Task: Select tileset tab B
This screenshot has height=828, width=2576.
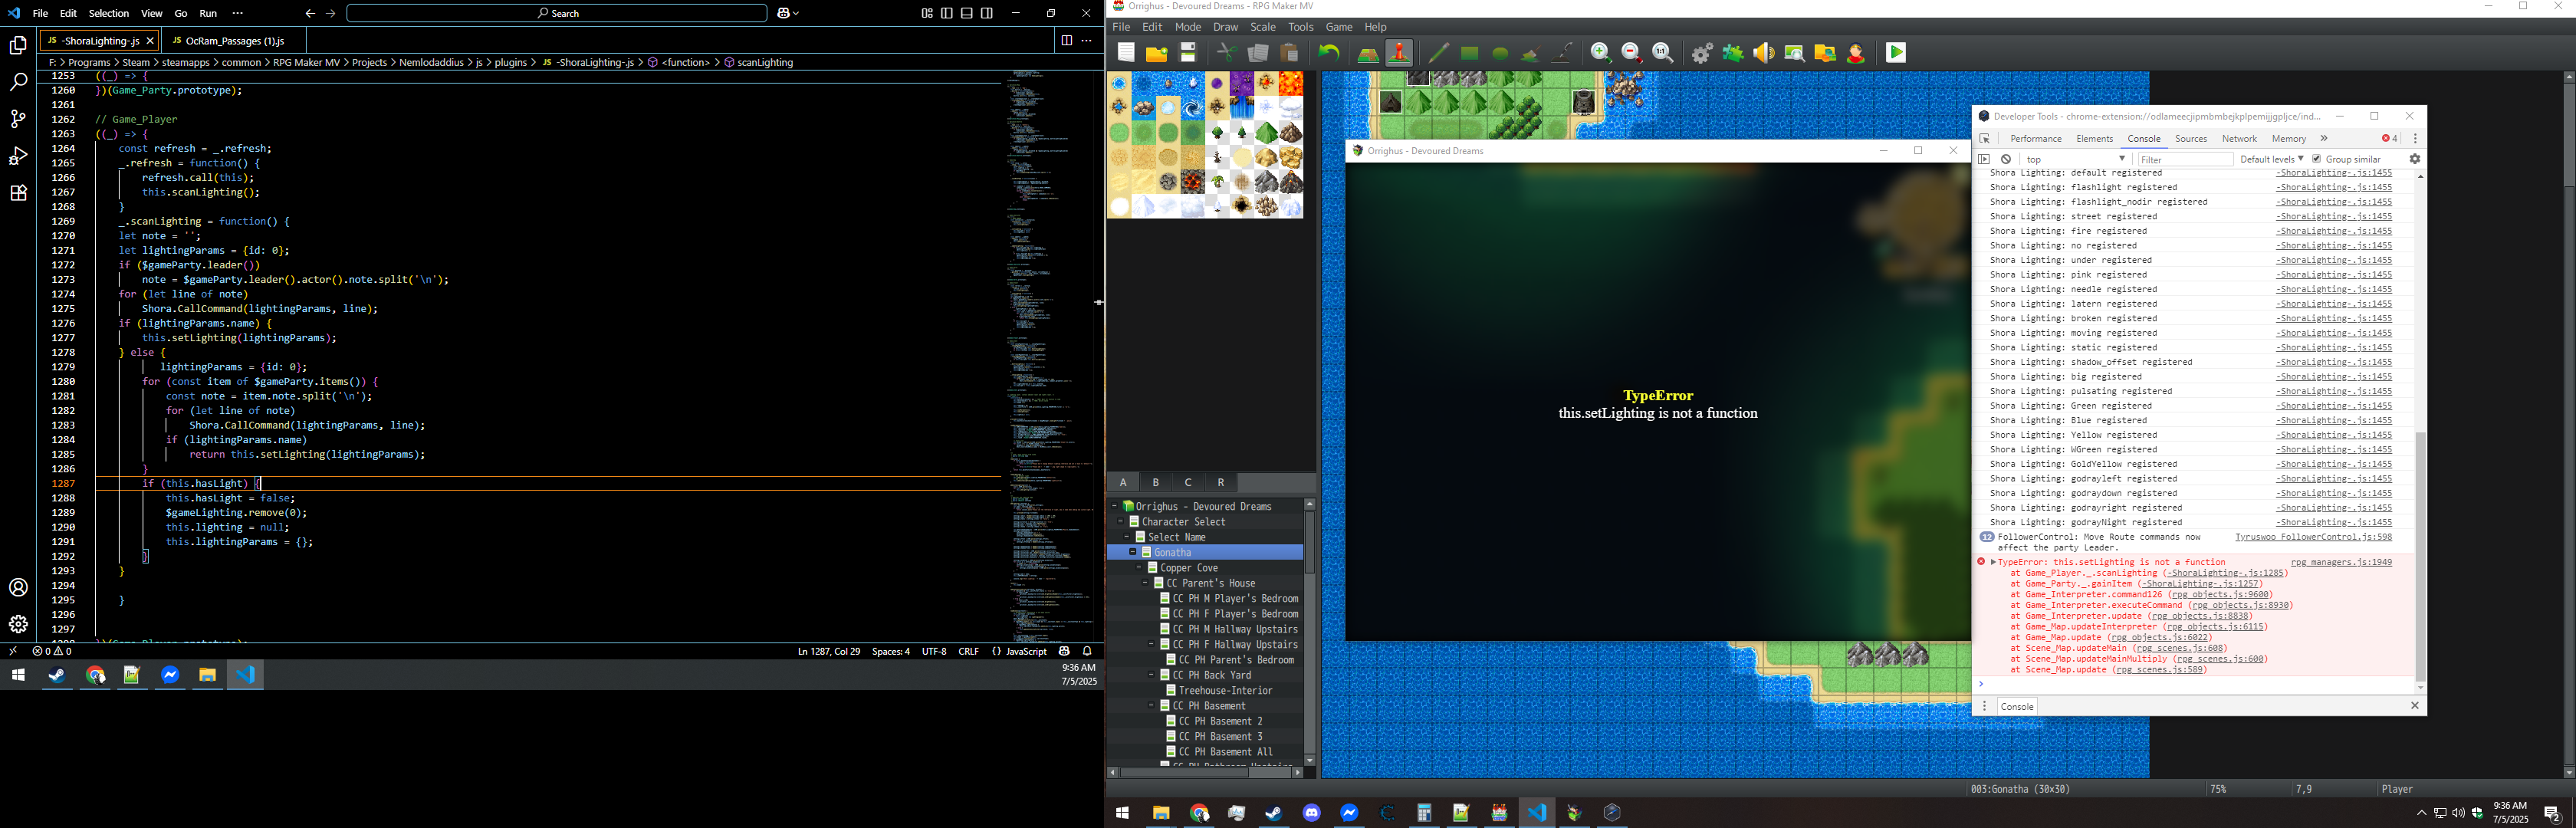Action: (x=1156, y=482)
